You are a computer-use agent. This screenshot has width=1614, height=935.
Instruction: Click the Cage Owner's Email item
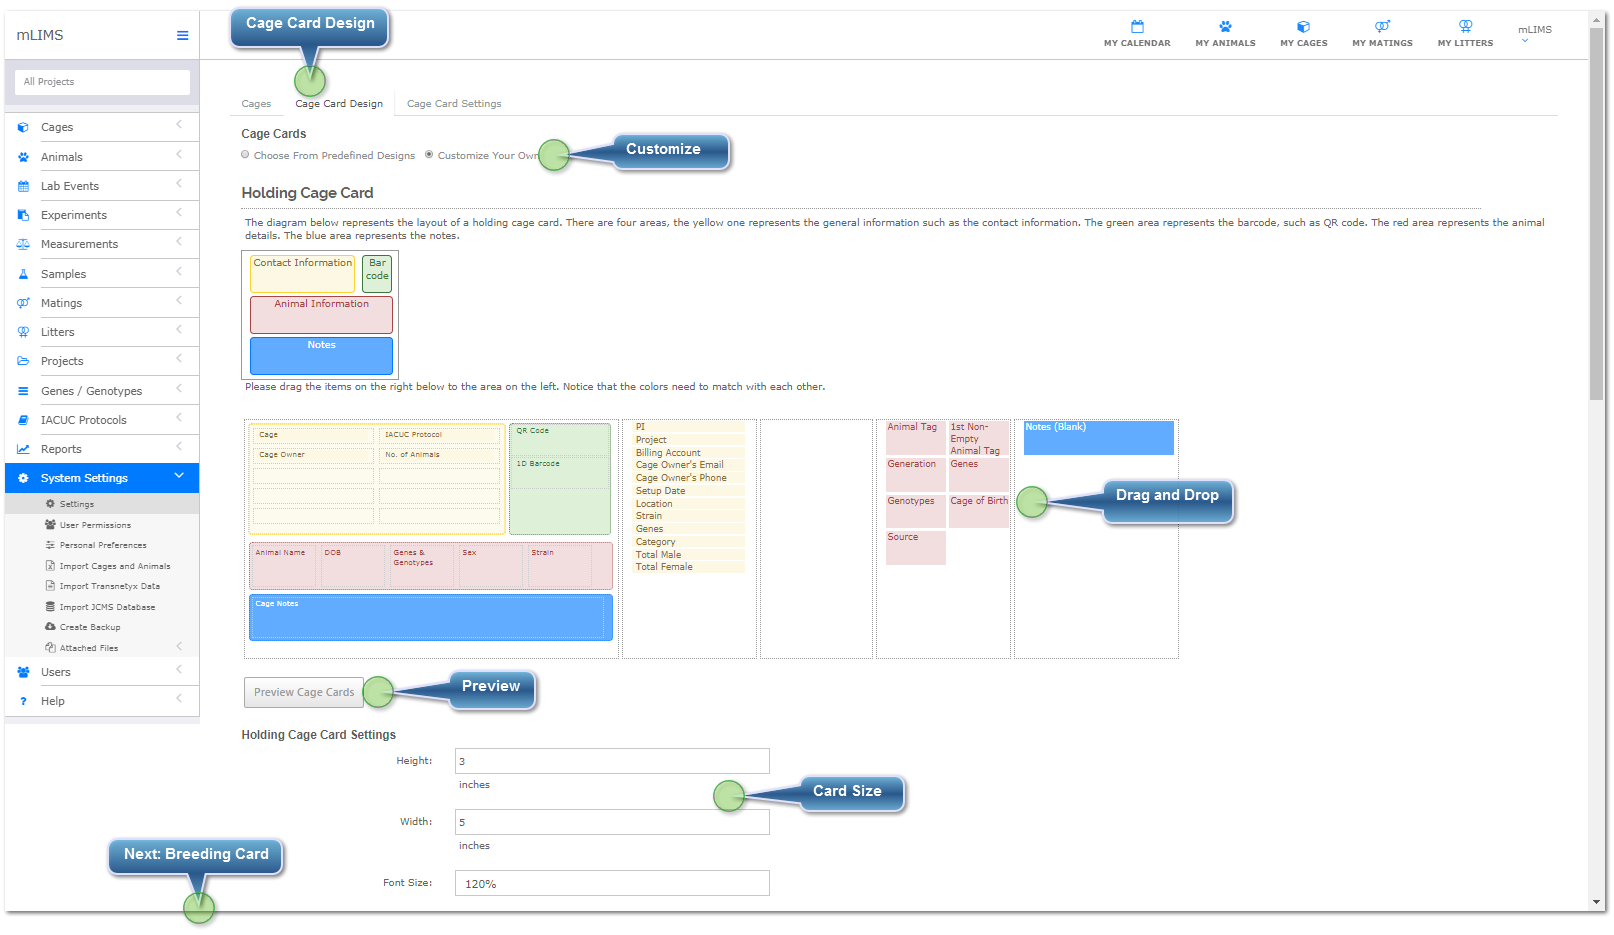[689, 465]
